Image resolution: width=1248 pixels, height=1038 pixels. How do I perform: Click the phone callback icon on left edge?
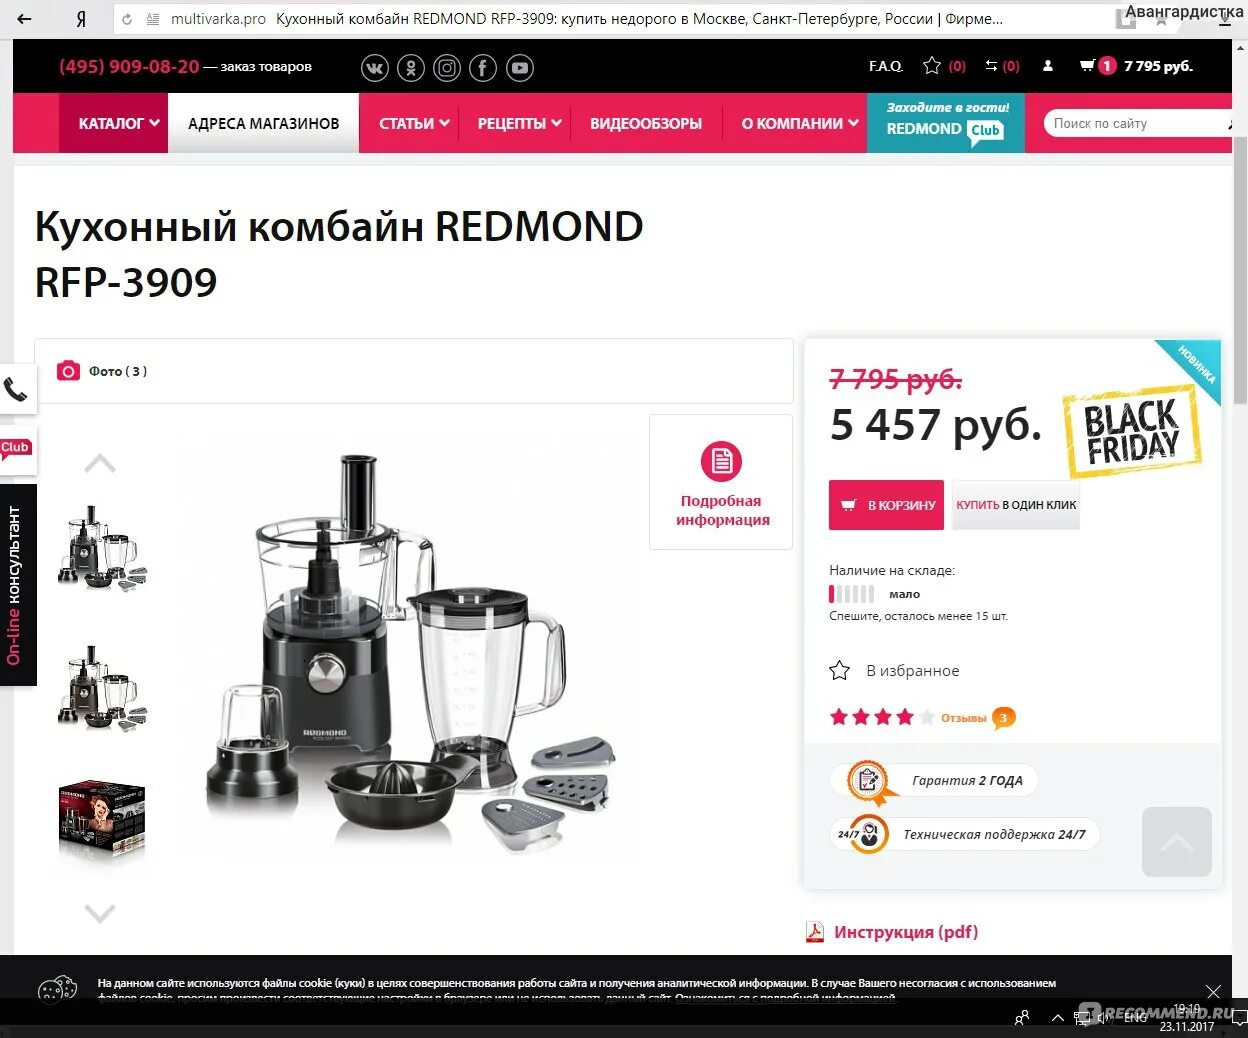point(16,388)
